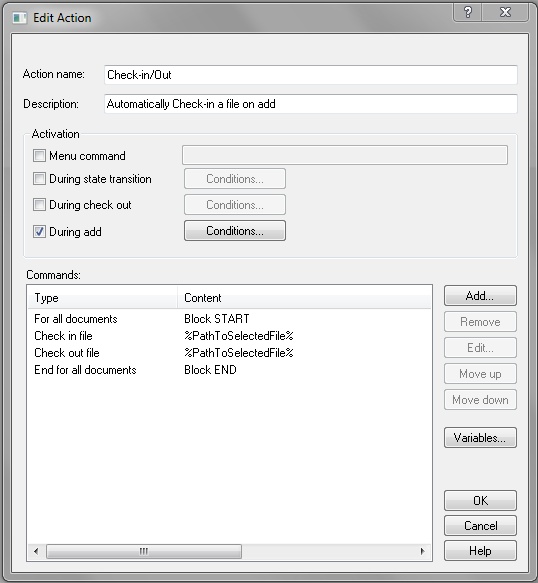
Task: Click the Content column header
Action: pyautogui.click(x=304, y=298)
